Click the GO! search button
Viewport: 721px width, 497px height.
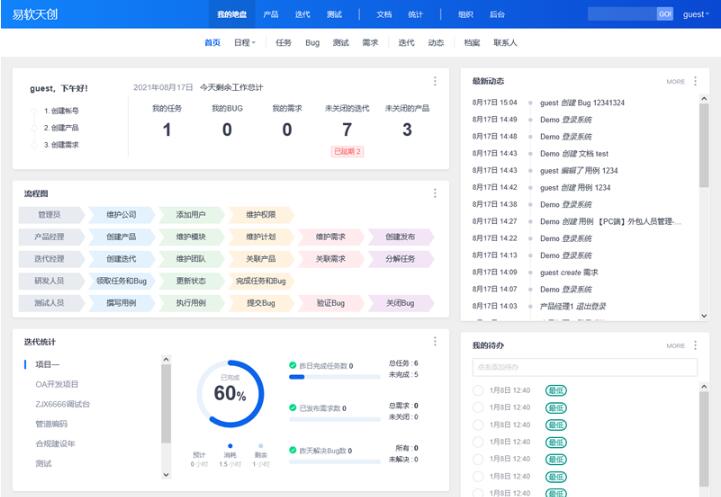pos(664,14)
